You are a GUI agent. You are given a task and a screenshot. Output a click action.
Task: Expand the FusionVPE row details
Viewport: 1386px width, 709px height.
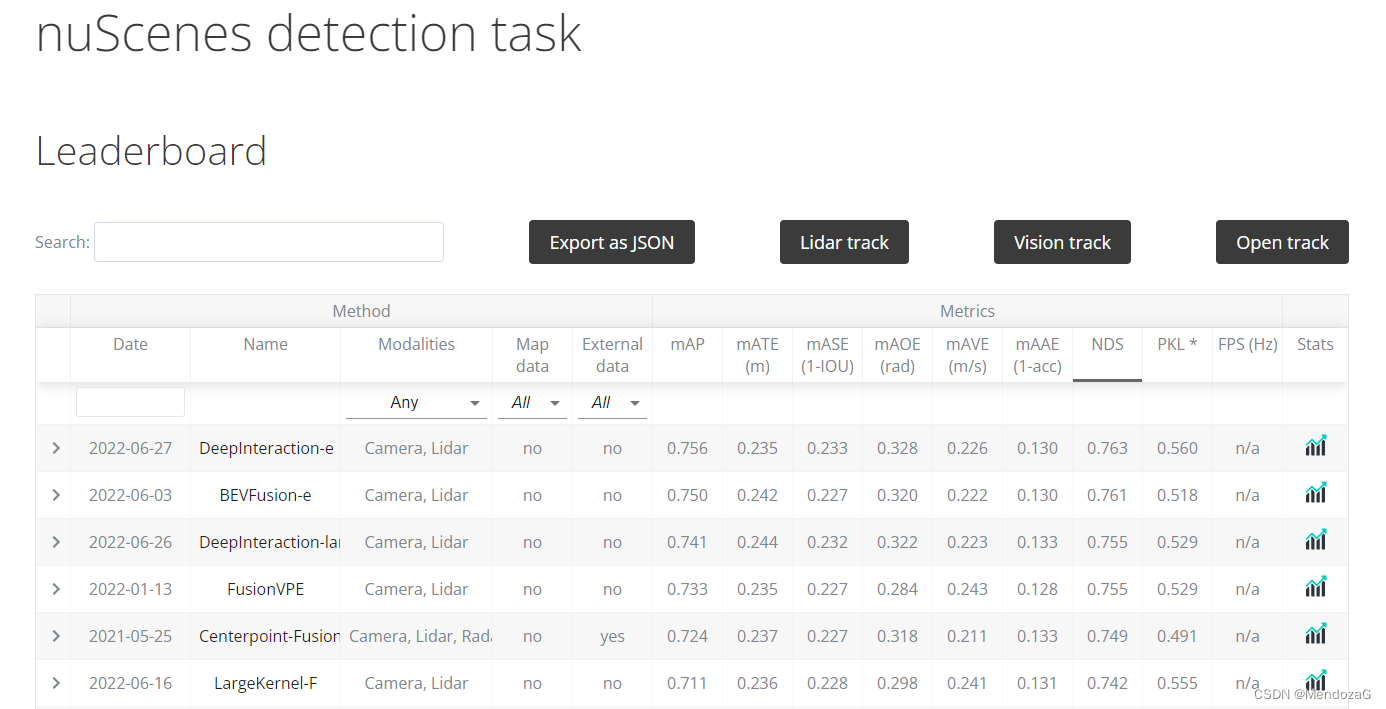tap(56, 589)
